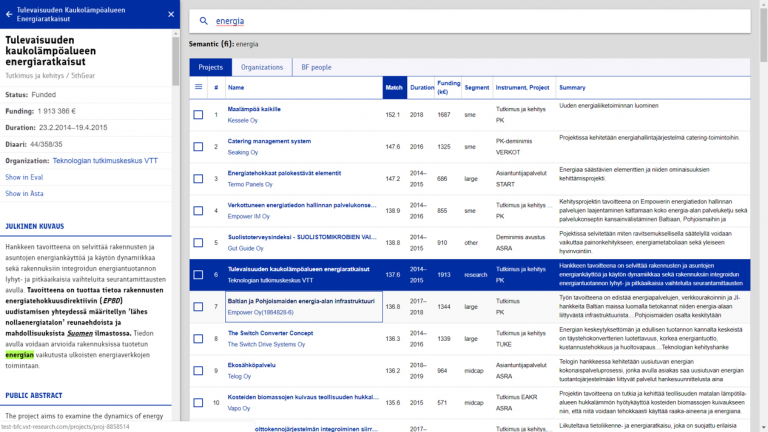Open project Verkottuneen energiatiedon hallinnan palvelukonse

302,205
